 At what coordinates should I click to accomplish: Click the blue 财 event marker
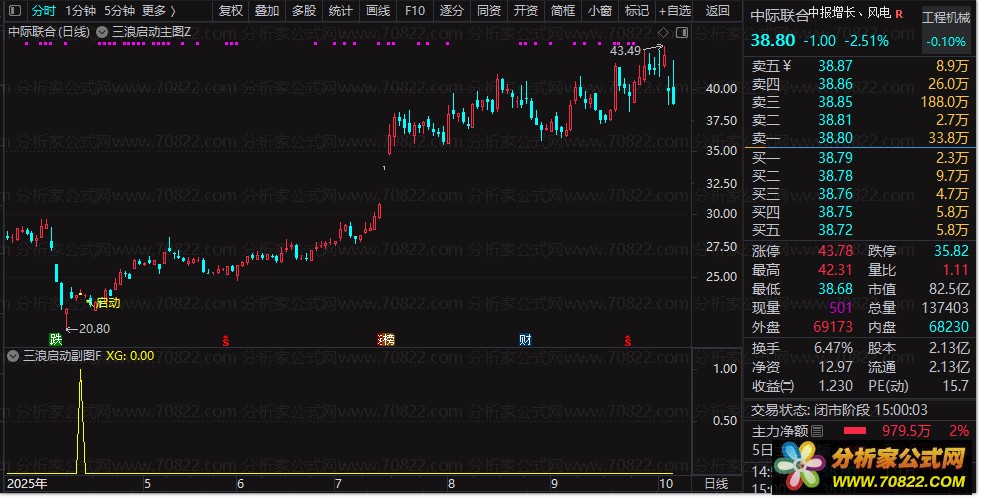point(525,340)
